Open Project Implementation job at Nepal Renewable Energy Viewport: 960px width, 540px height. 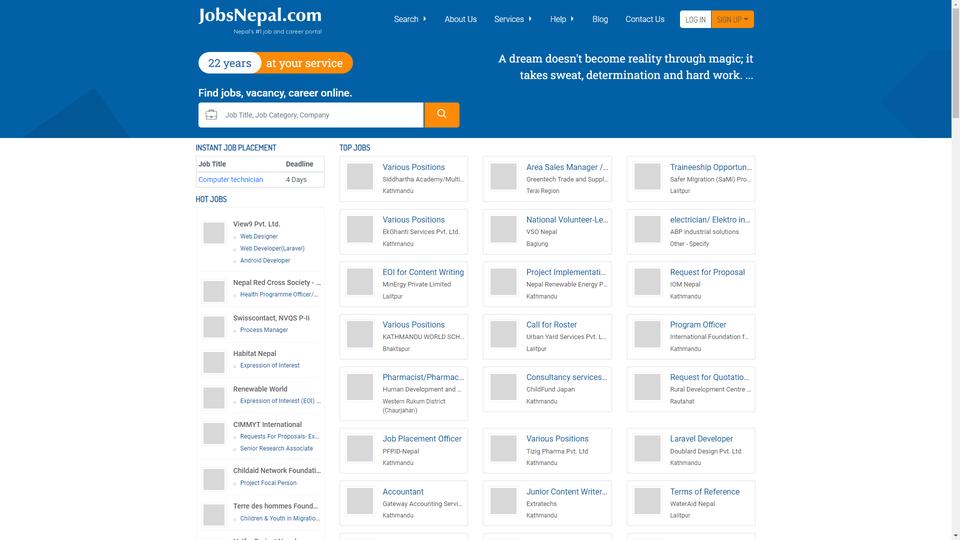tap(566, 272)
